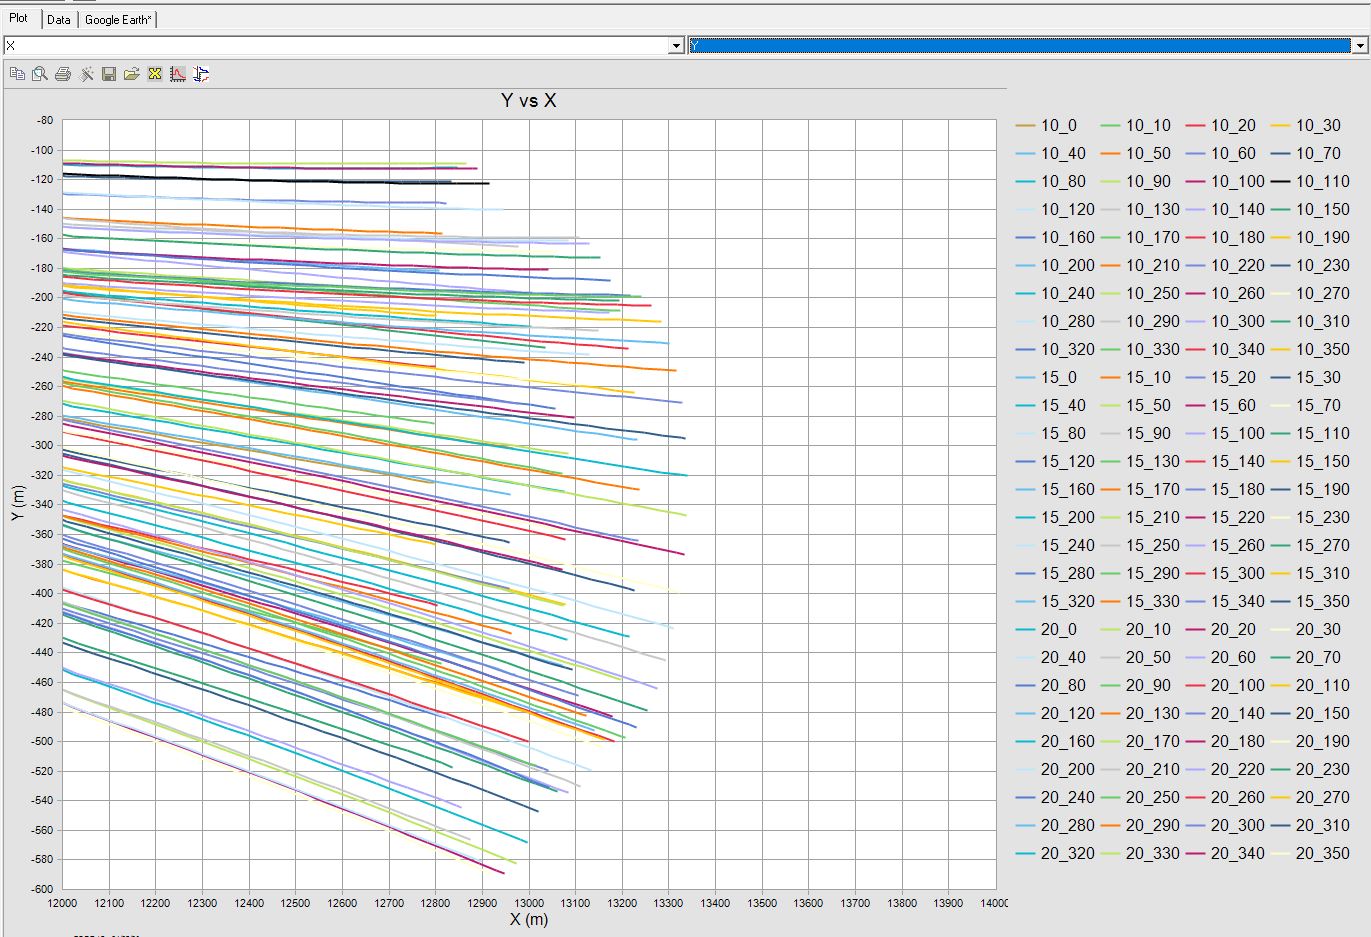Viewport: 1371px width, 937px height.
Task: Open the Google Earth tab
Action: point(118,20)
